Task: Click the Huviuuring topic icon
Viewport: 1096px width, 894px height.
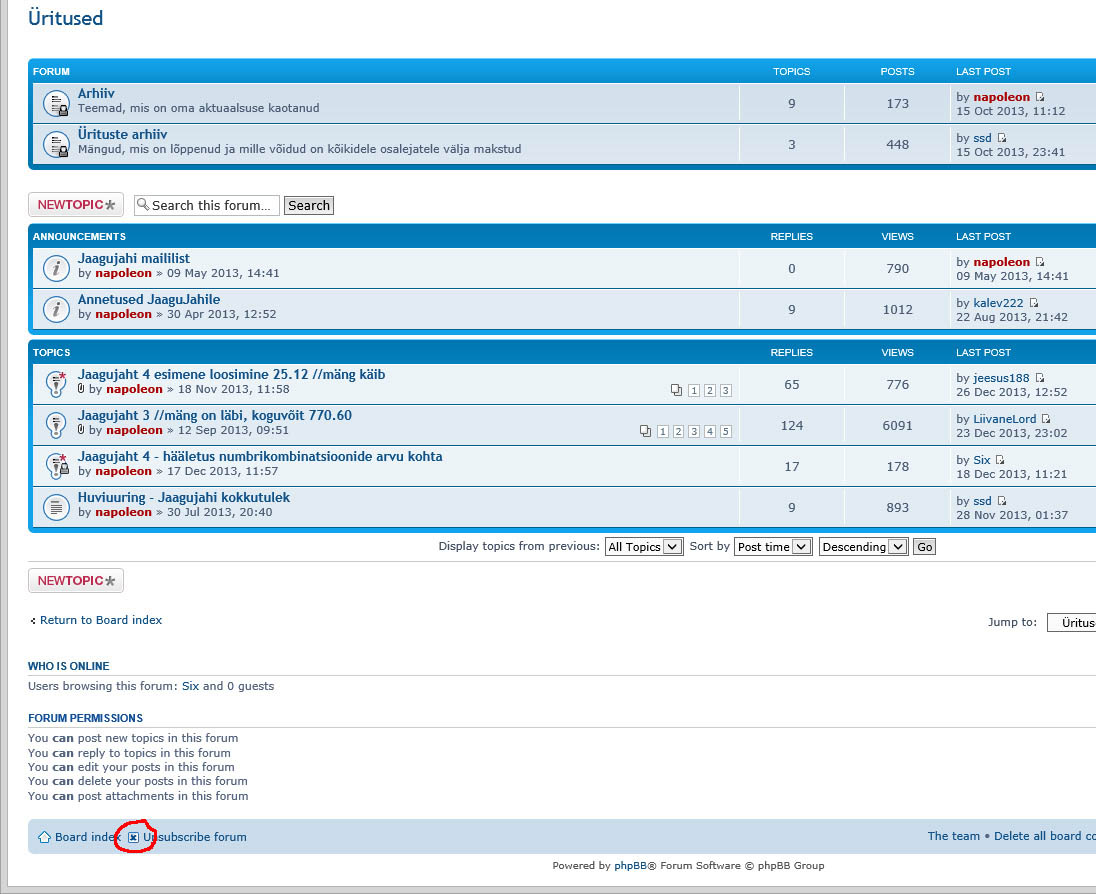Action: click(56, 506)
